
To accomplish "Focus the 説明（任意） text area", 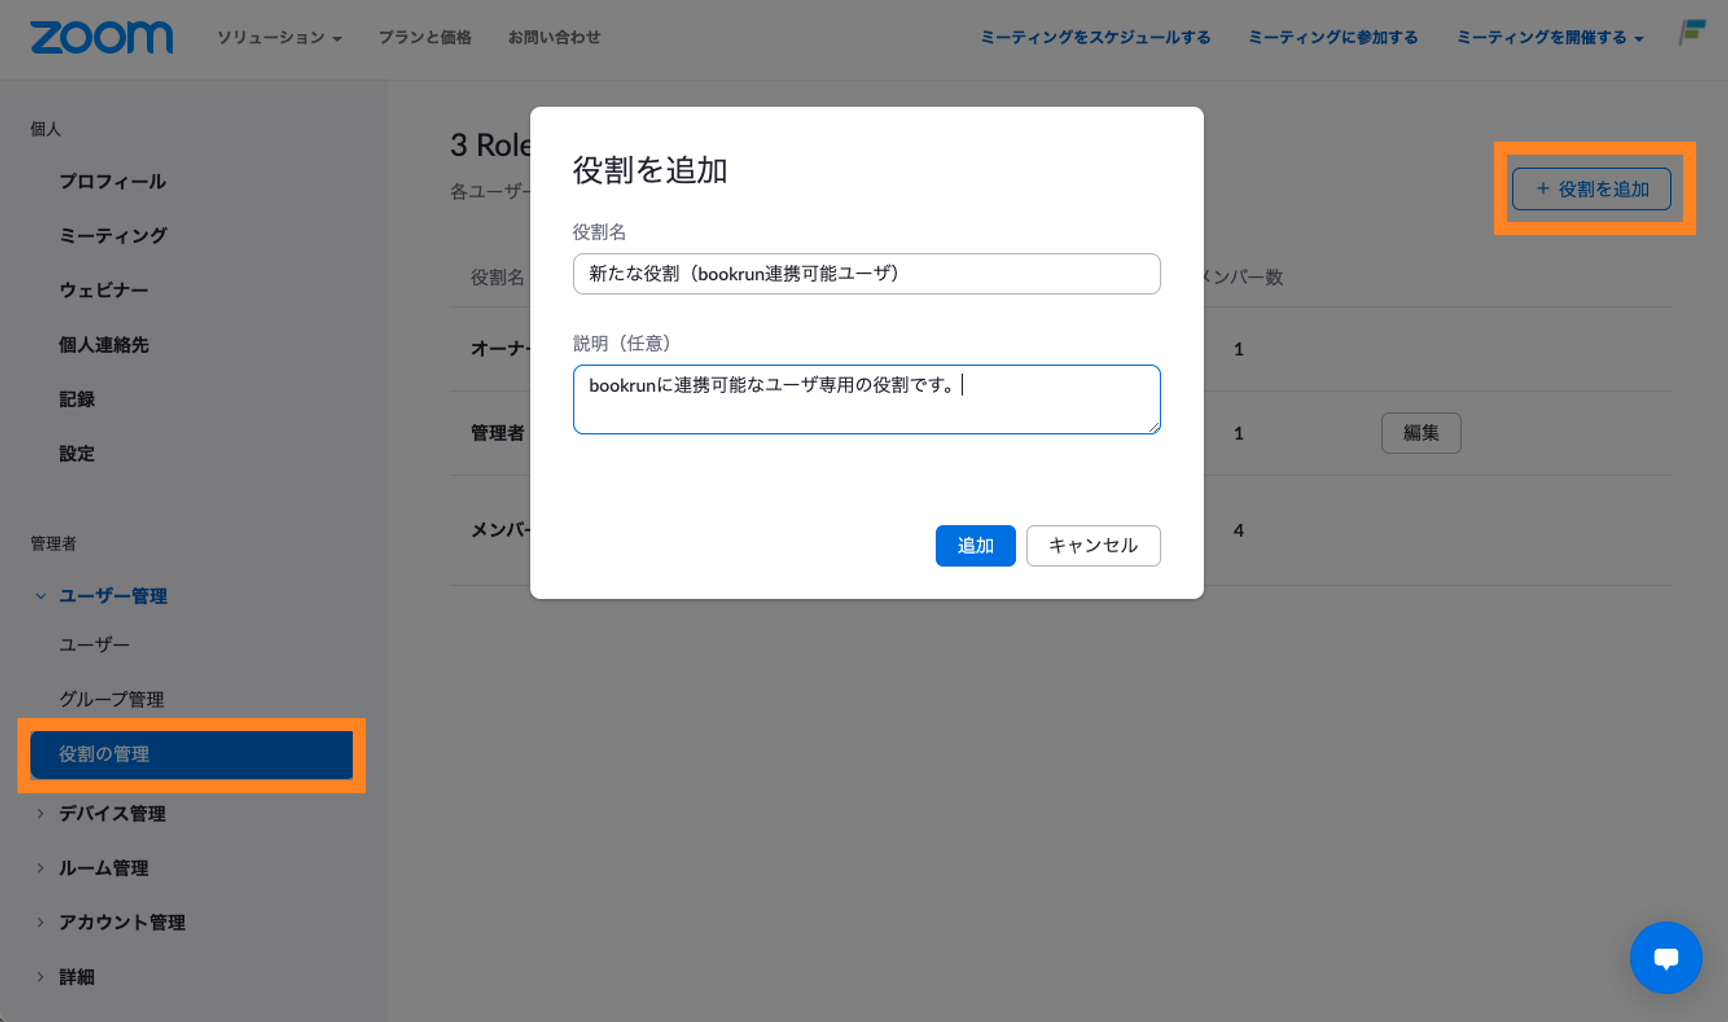I will [x=866, y=399].
